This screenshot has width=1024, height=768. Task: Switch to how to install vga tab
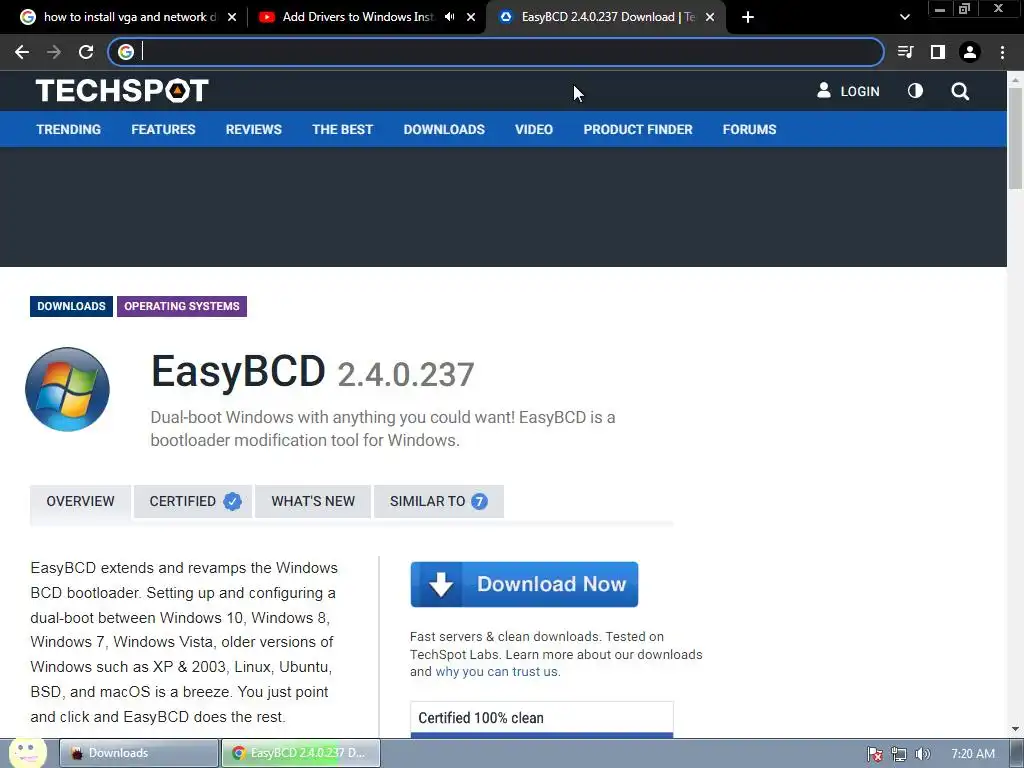(129, 17)
